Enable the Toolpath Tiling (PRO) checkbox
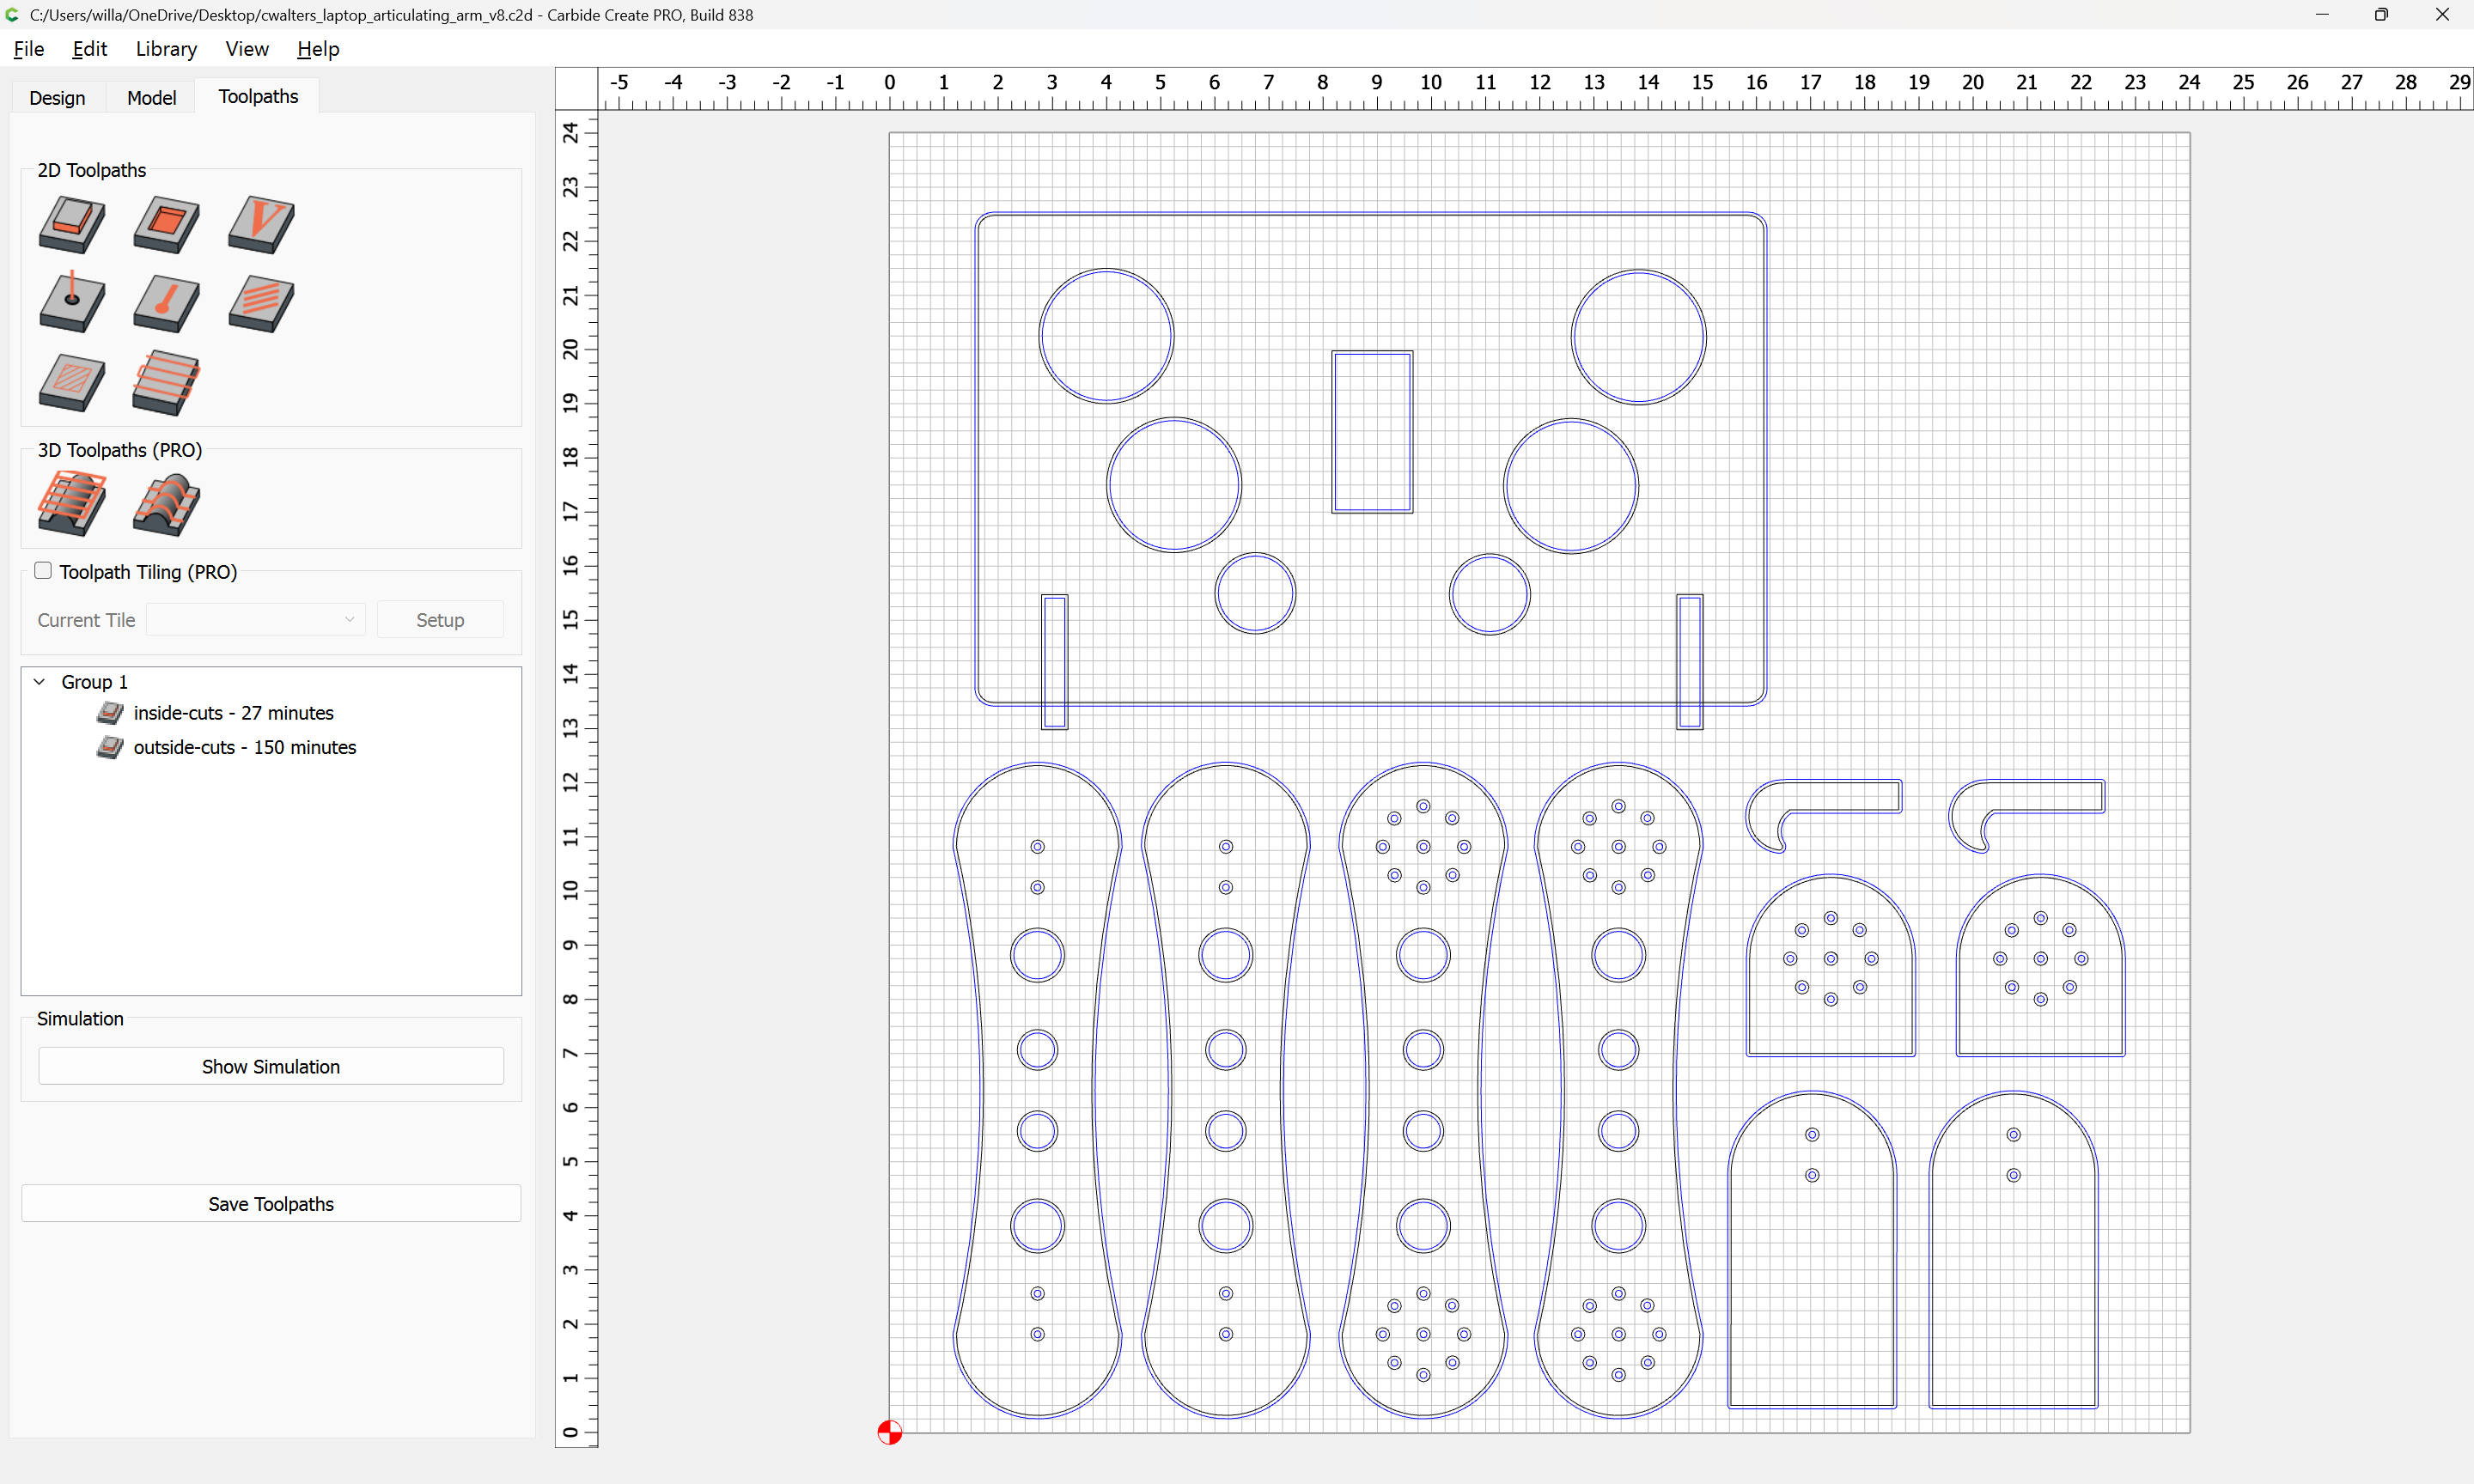The image size is (2474, 1484). click(43, 571)
